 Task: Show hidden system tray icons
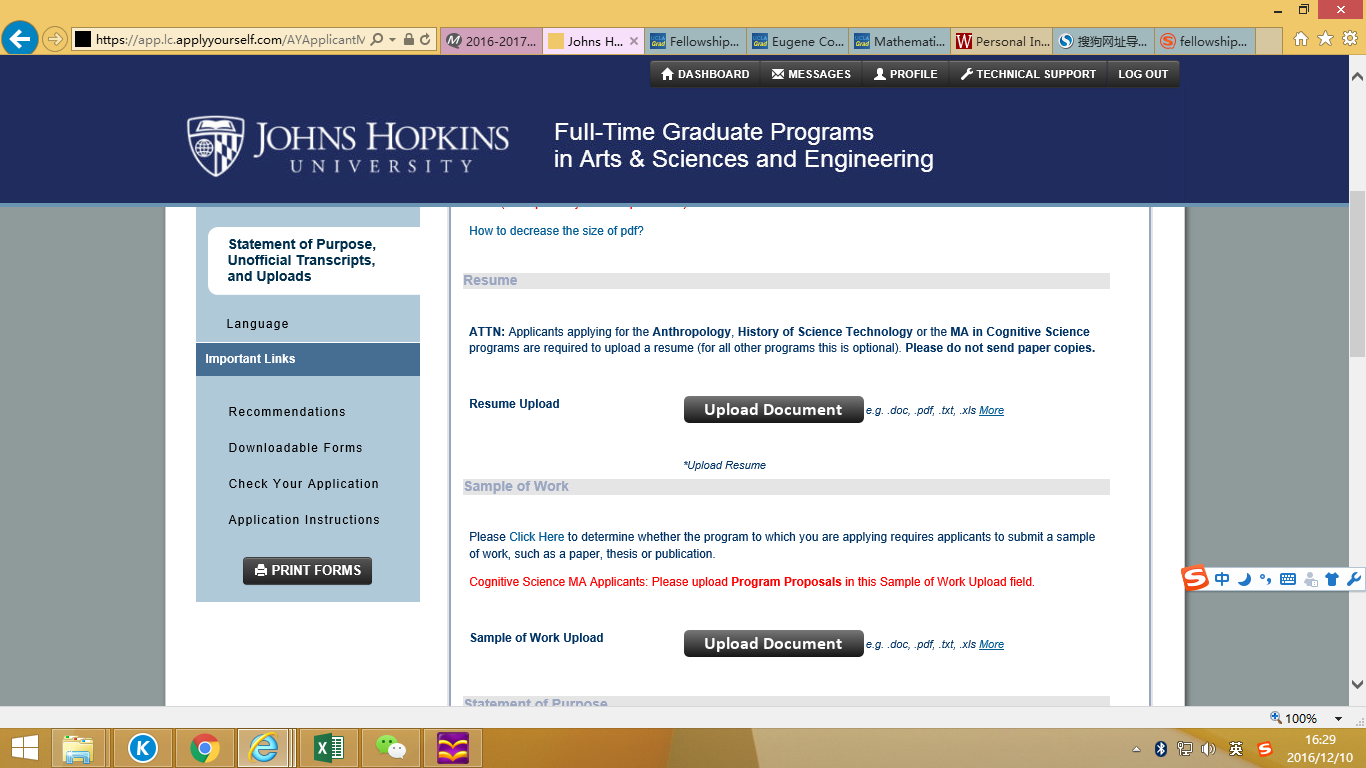[x=1136, y=748]
